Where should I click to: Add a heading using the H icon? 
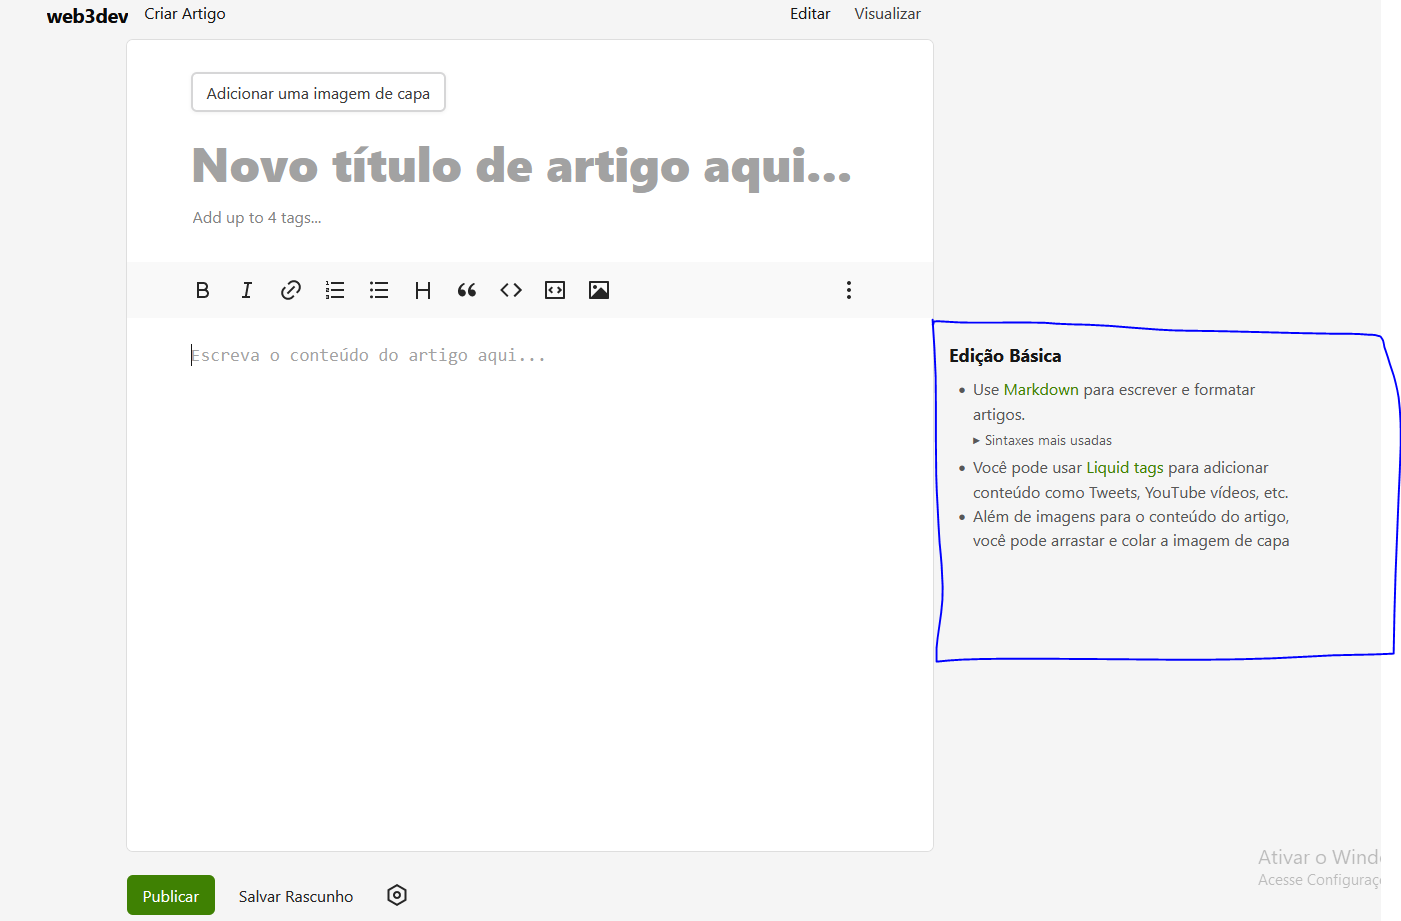(423, 290)
